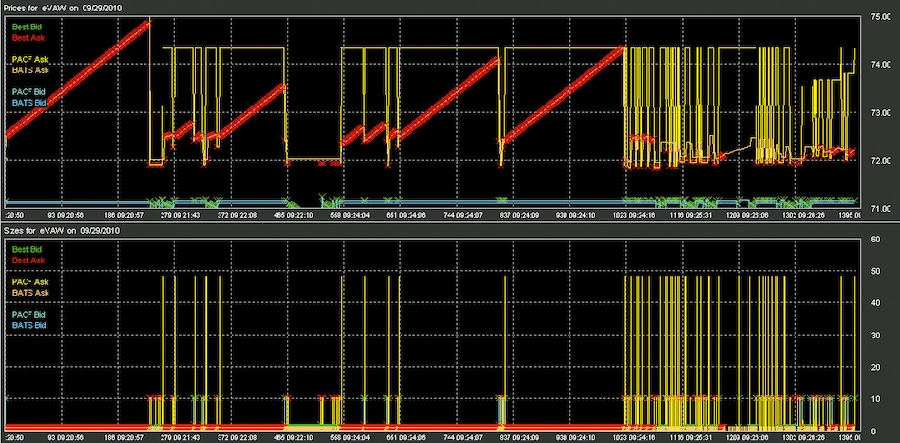Select the 30 label on sizes axis

click(875, 336)
